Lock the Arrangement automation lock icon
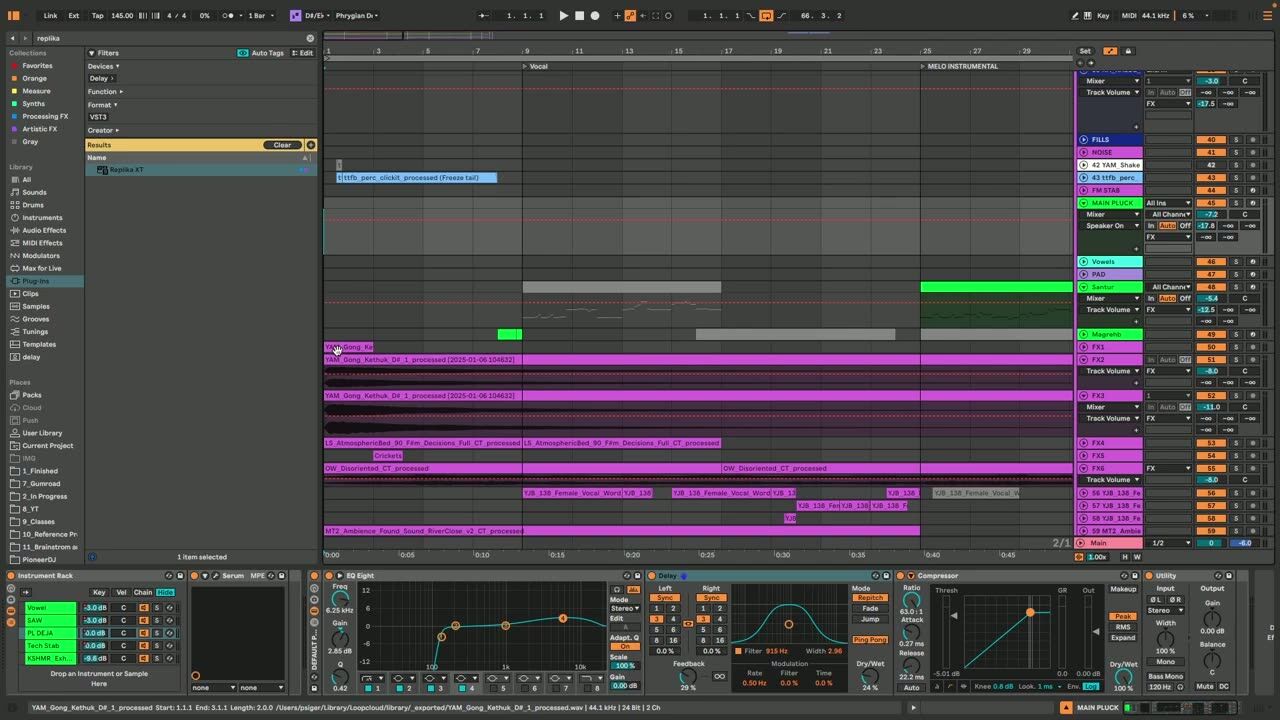 coord(1128,51)
